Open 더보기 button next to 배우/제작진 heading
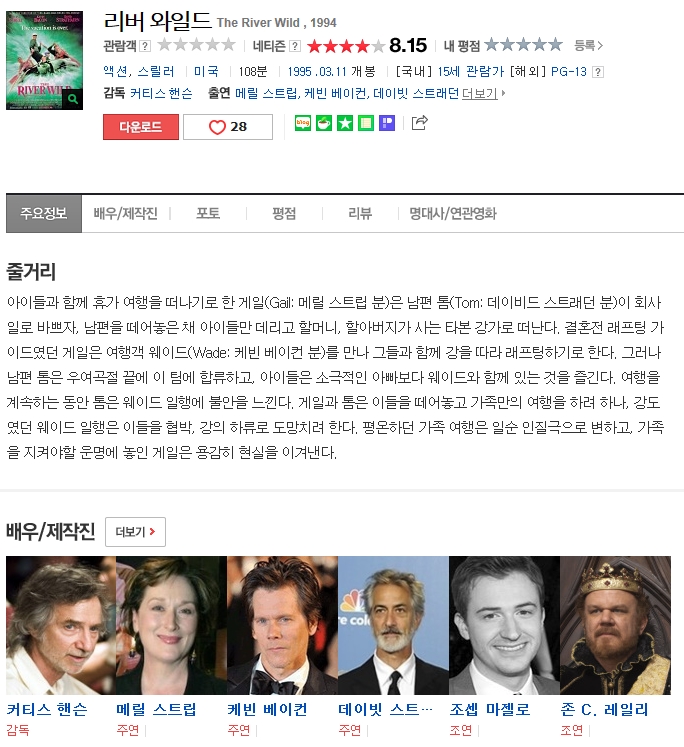The image size is (684, 747). [x=135, y=532]
